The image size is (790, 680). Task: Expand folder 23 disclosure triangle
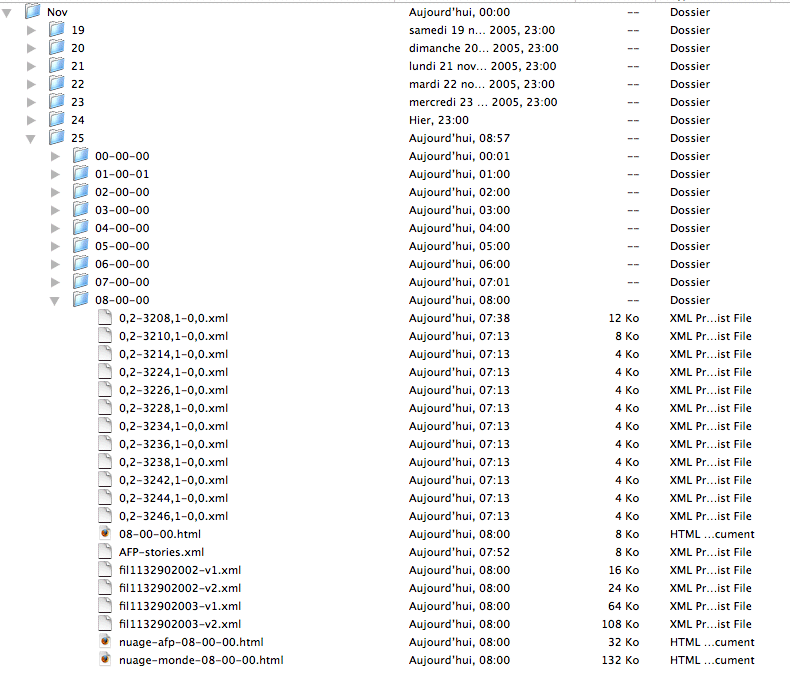(31, 102)
